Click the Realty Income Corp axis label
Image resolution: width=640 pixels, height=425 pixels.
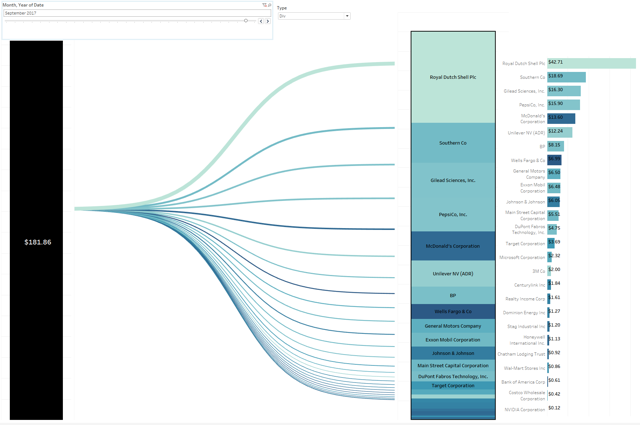pyautogui.click(x=525, y=299)
